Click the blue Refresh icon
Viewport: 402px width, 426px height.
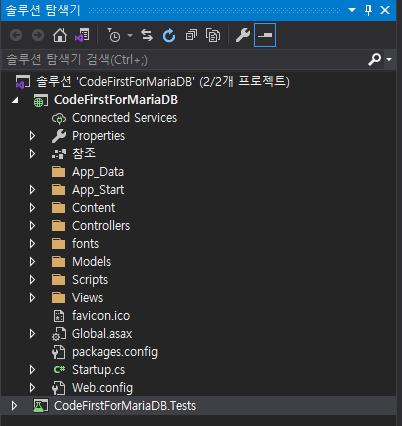click(x=169, y=35)
